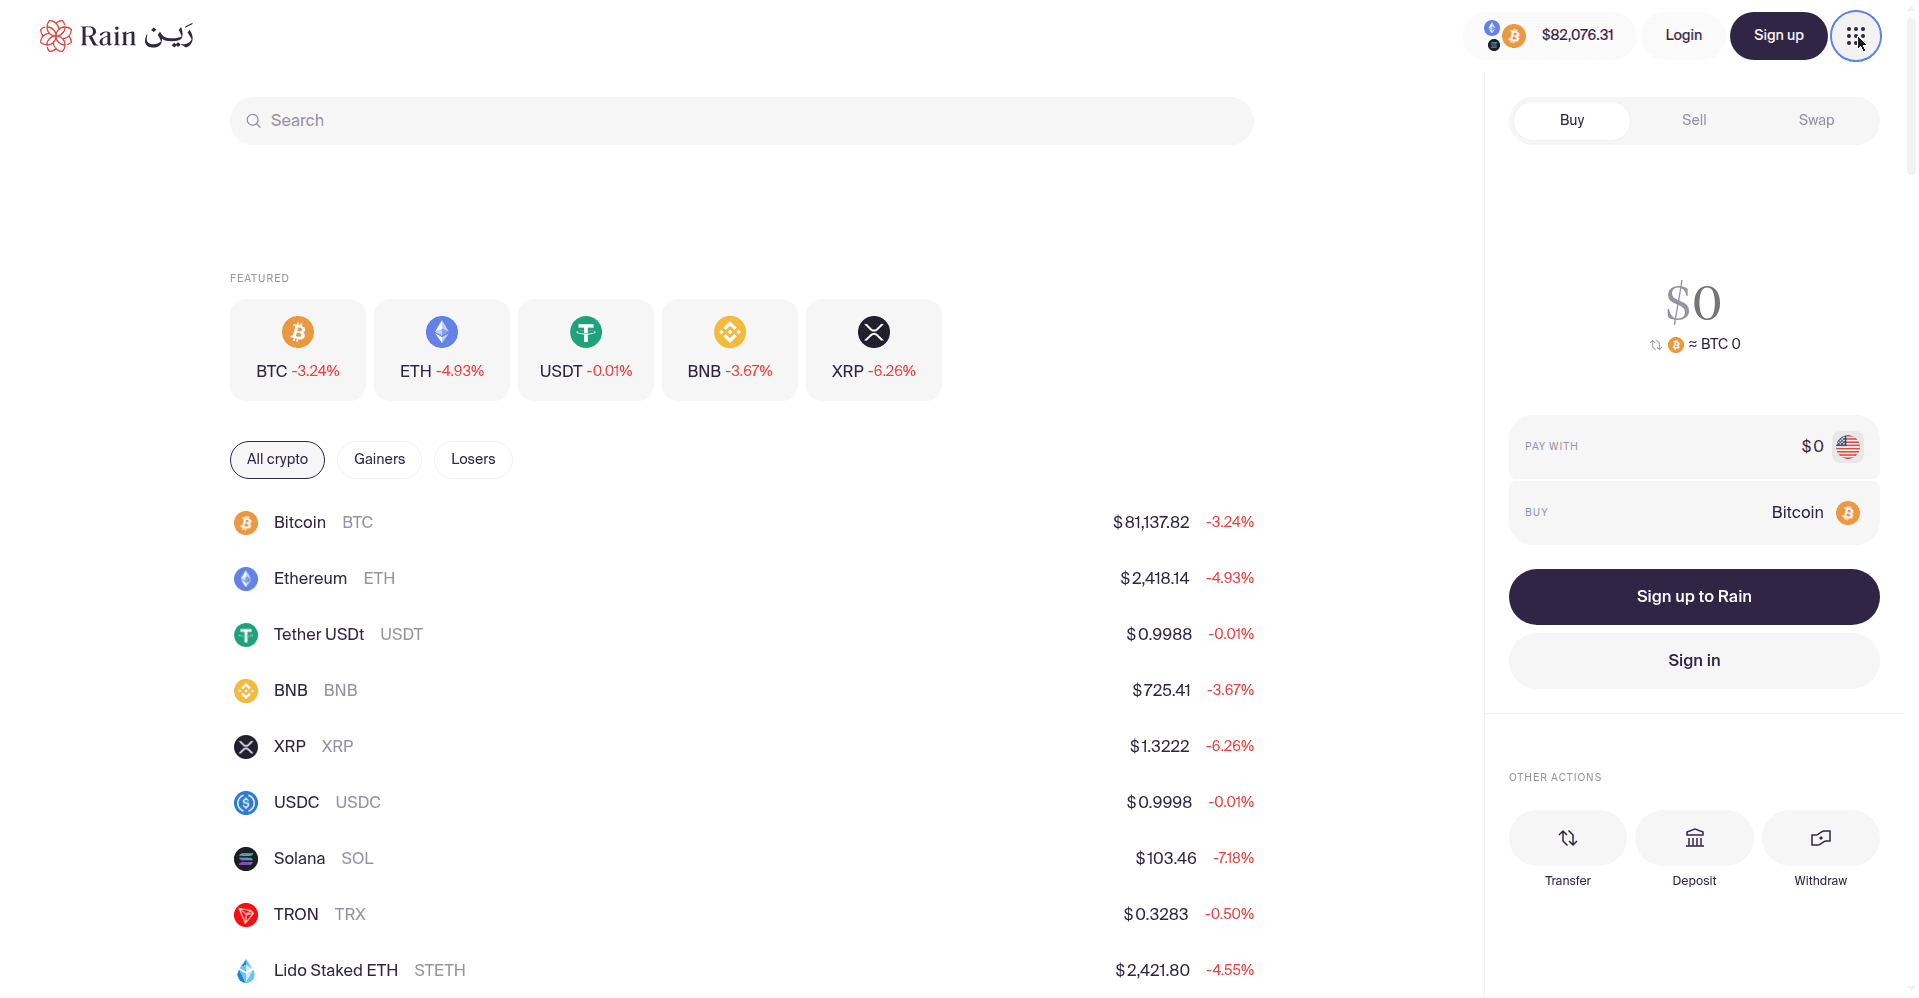Viewport: 1919px width, 998px height.
Task: Click the Withdraw cash icon
Action: pyautogui.click(x=1821, y=838)
